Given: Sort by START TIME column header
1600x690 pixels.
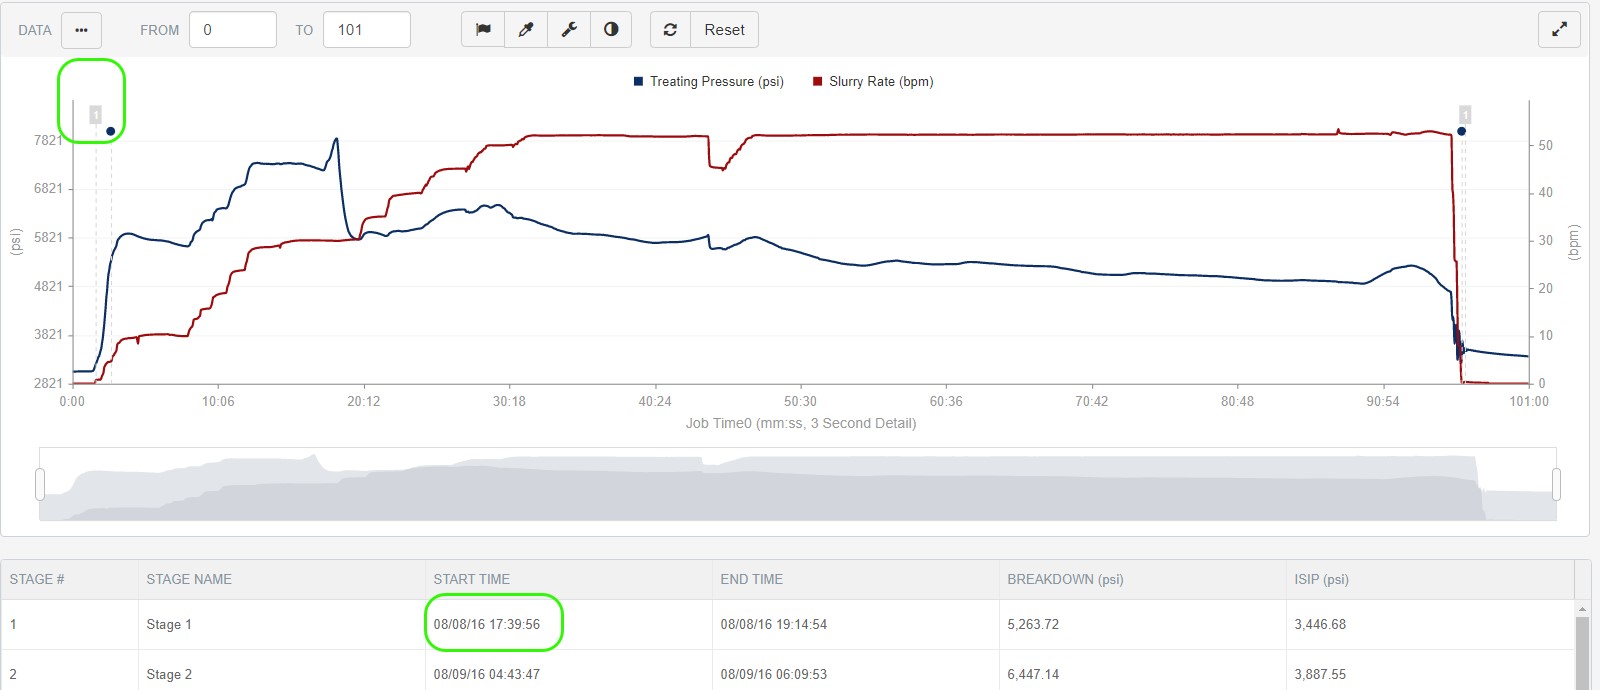Looking at the screenshot, I should tap(471, 579).
